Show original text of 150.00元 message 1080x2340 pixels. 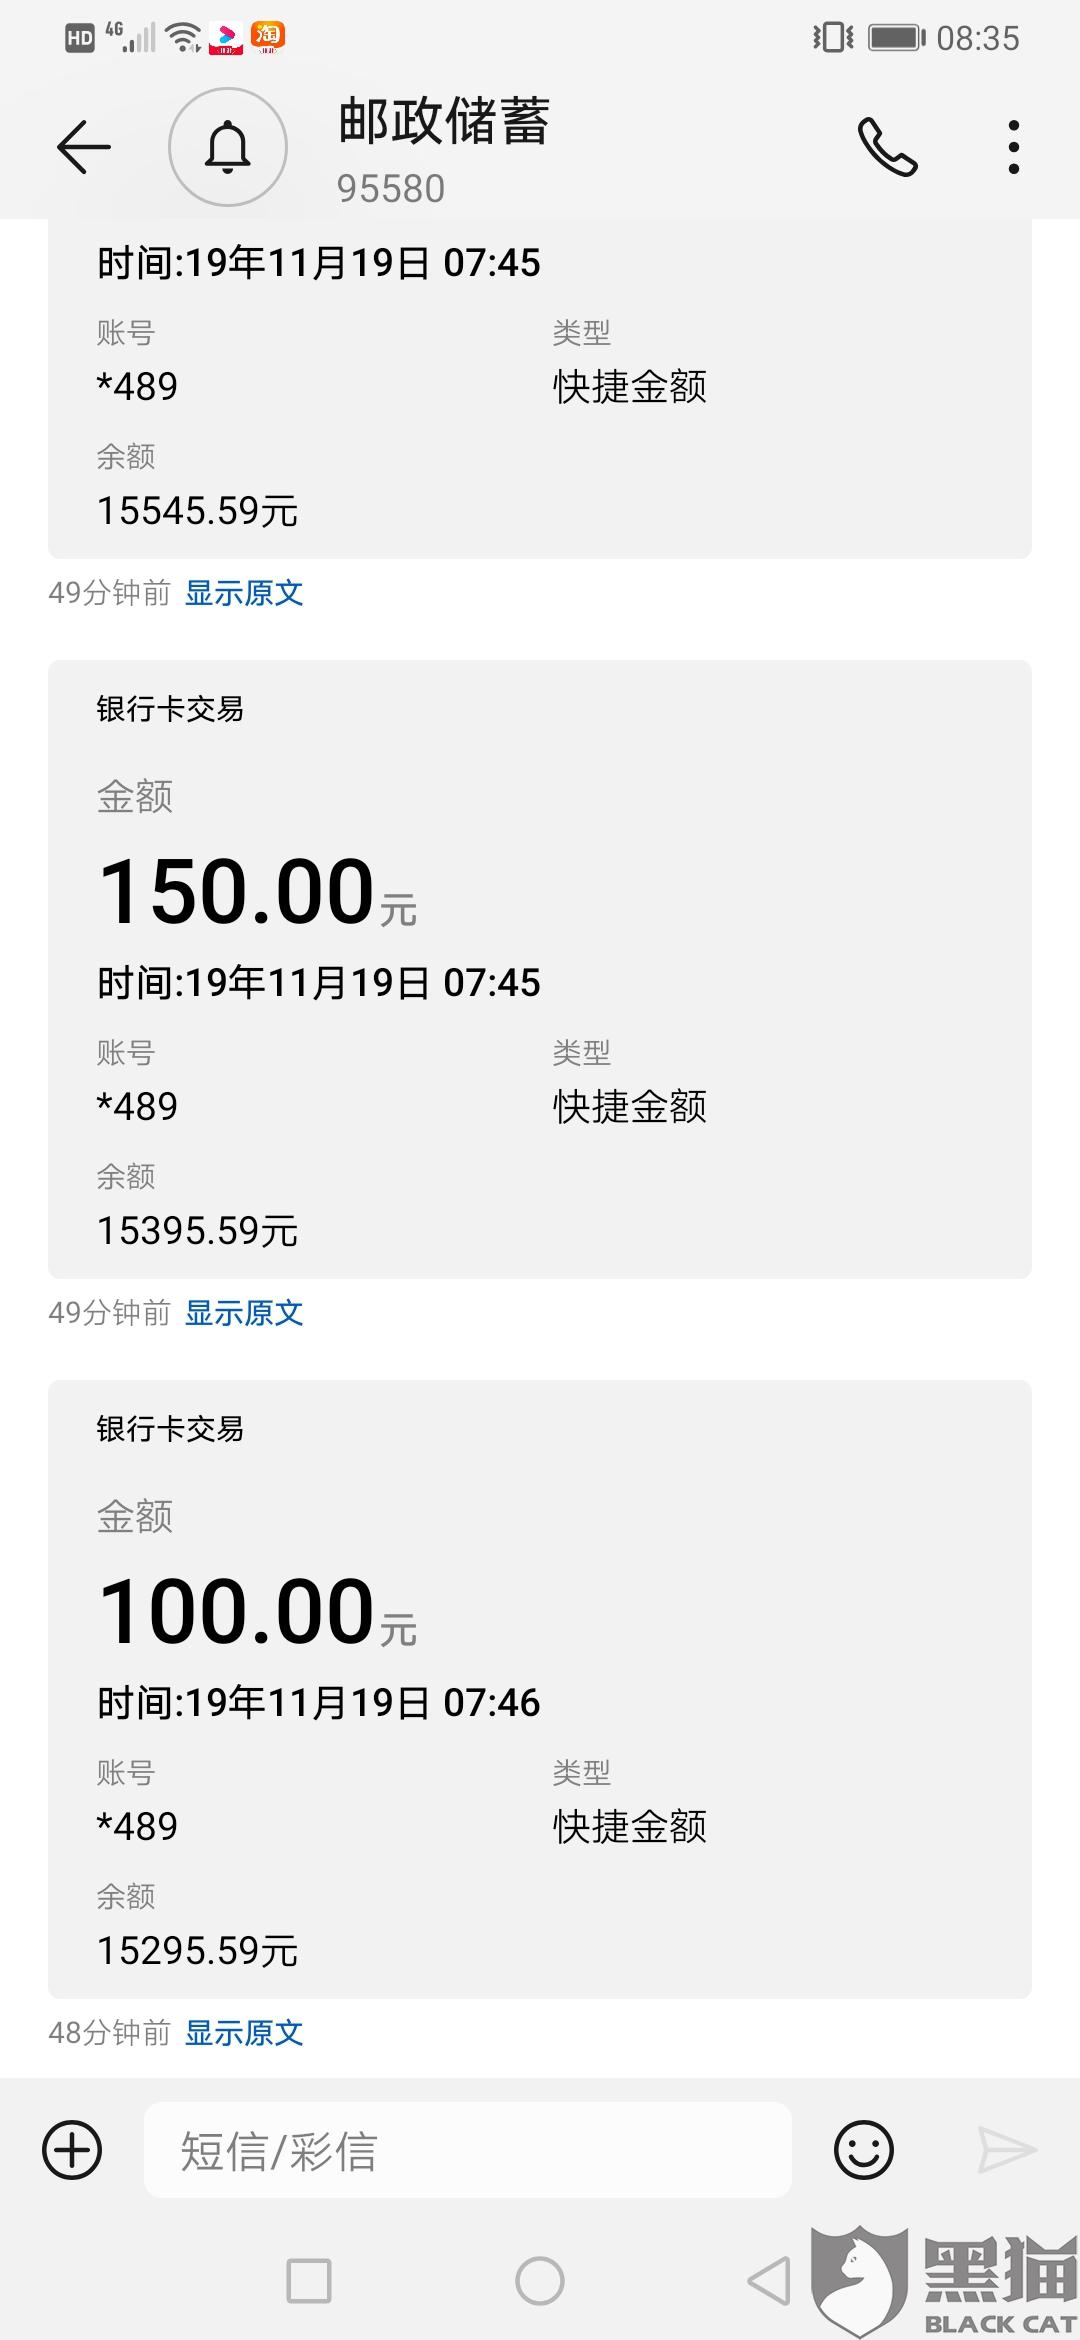tap(244, 1313)
